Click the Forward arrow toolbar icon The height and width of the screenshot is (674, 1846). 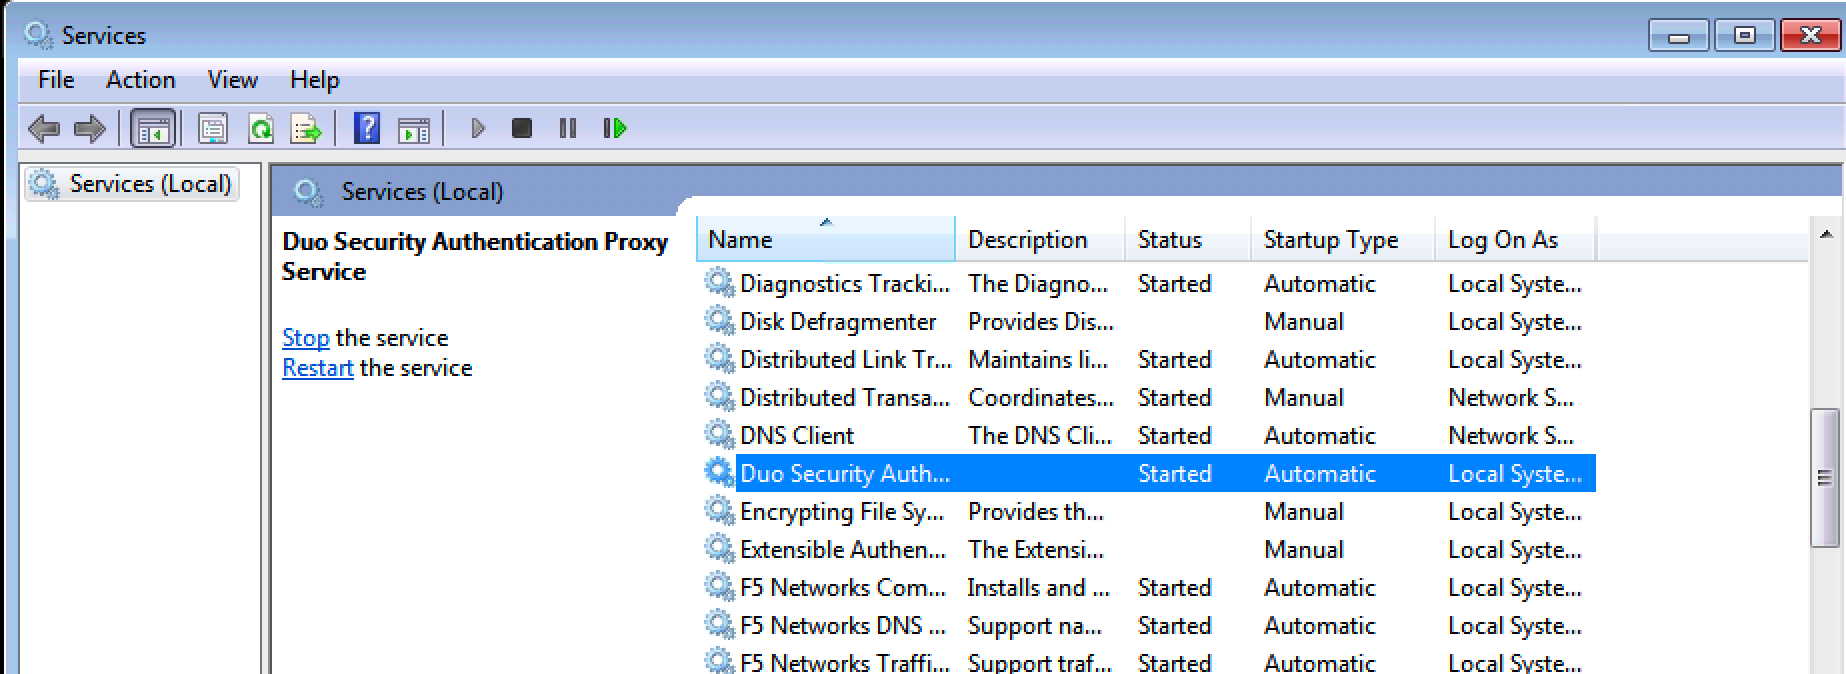tap(90, 128)
